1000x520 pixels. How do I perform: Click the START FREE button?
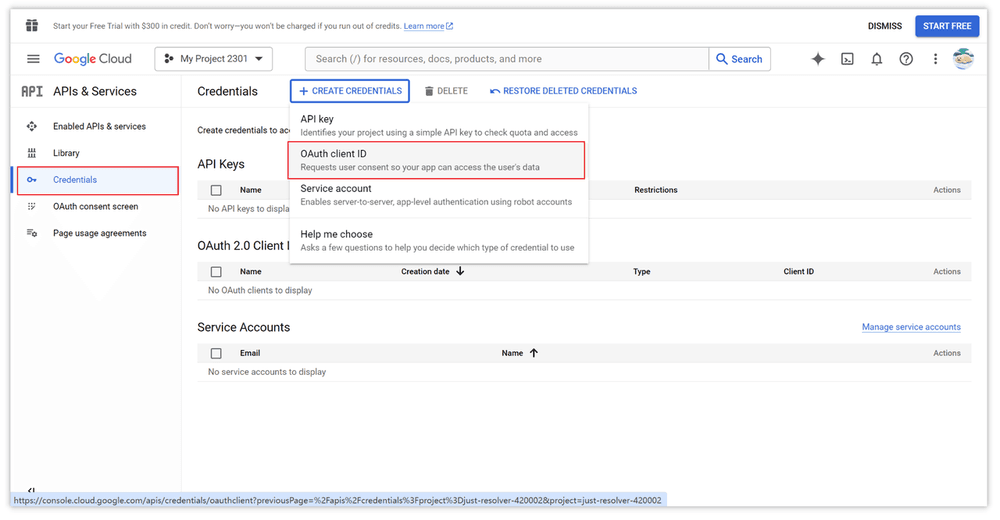coord(947,26)
